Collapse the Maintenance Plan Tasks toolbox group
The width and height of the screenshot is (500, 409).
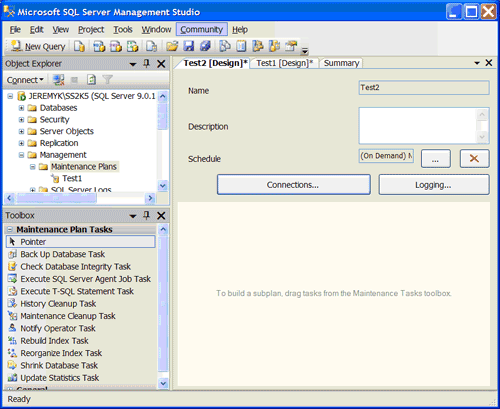(10, 229)
